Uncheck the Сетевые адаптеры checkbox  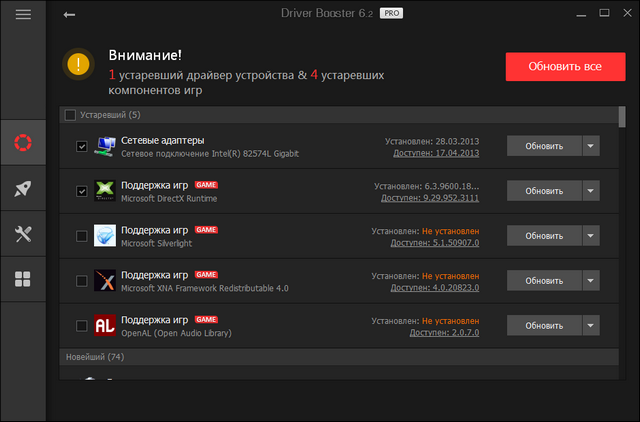[x=82, y=146]
